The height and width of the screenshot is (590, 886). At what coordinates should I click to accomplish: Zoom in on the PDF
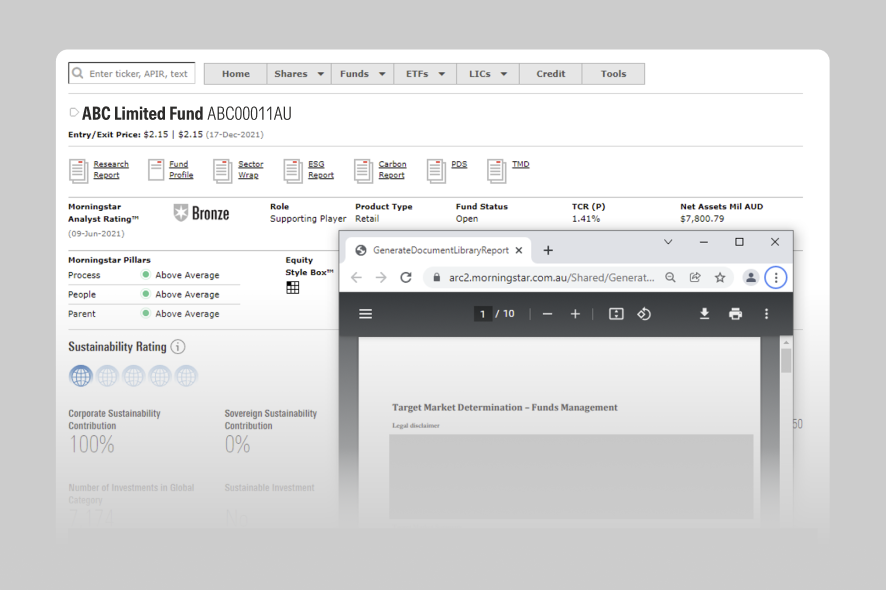click(x=575, y=314)
